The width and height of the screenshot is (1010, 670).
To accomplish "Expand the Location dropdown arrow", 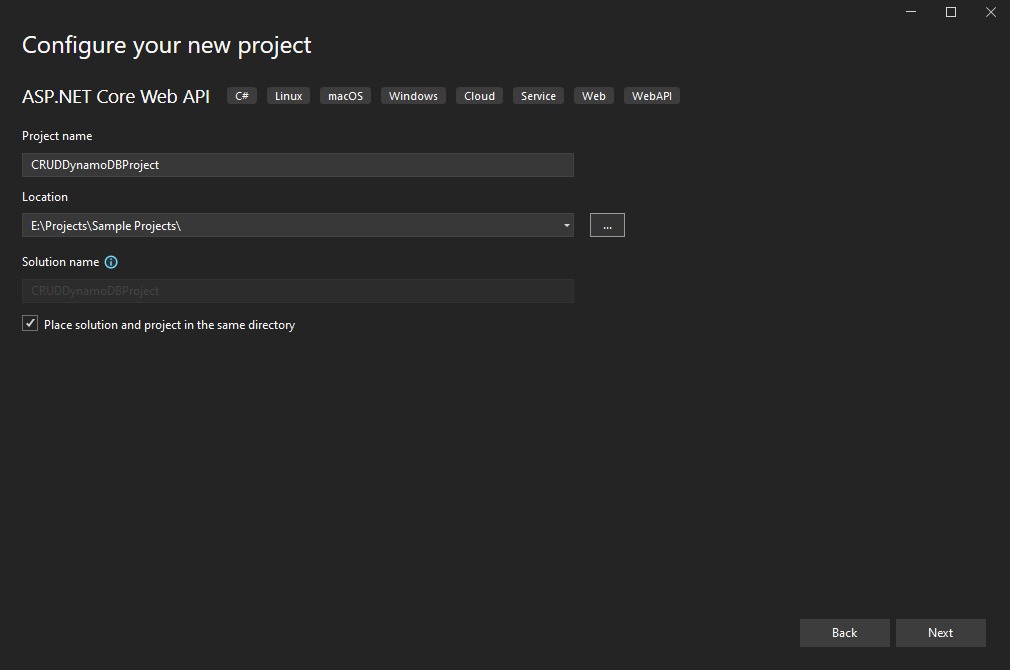I will pyautogui.click(x=567, y=225).
